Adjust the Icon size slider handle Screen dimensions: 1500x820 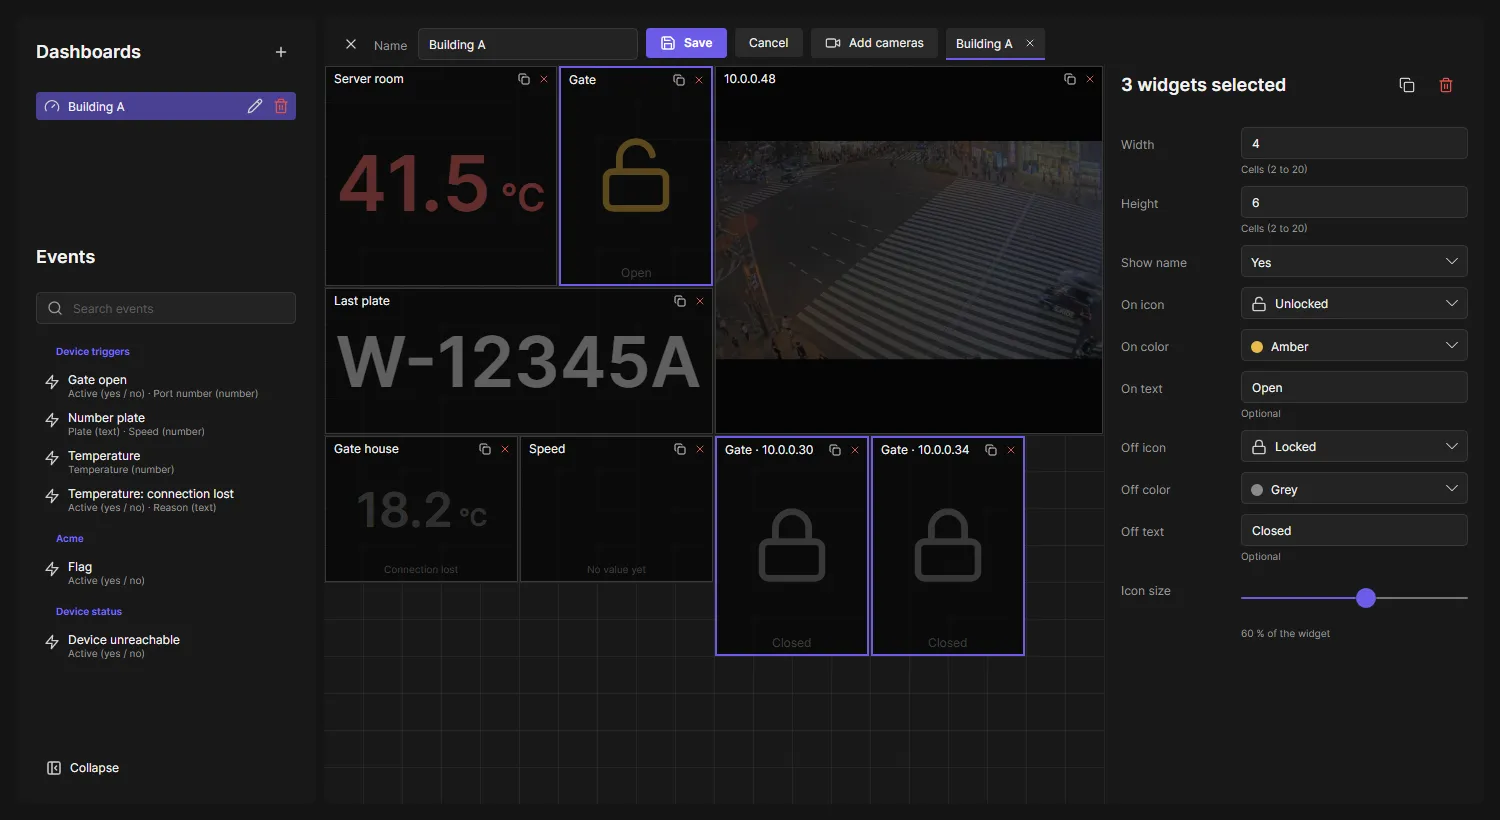[1366, 598]
